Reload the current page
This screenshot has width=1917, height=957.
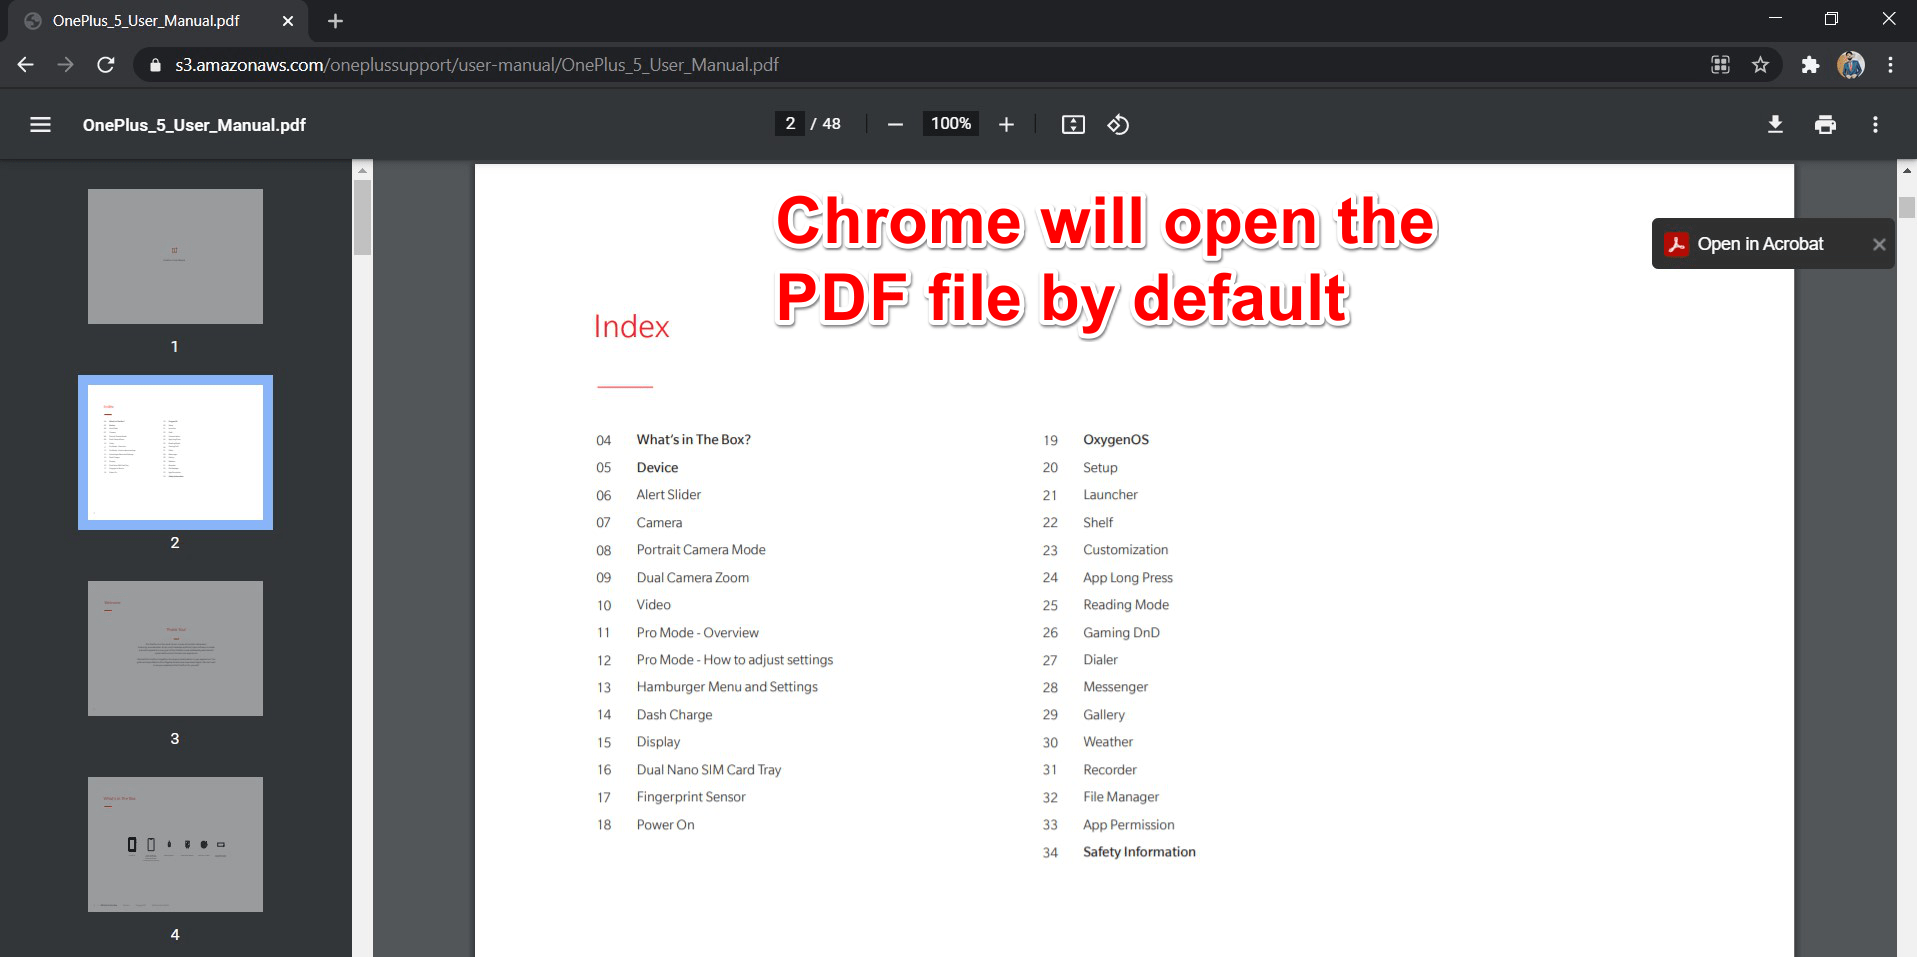[x=106, y=65]
